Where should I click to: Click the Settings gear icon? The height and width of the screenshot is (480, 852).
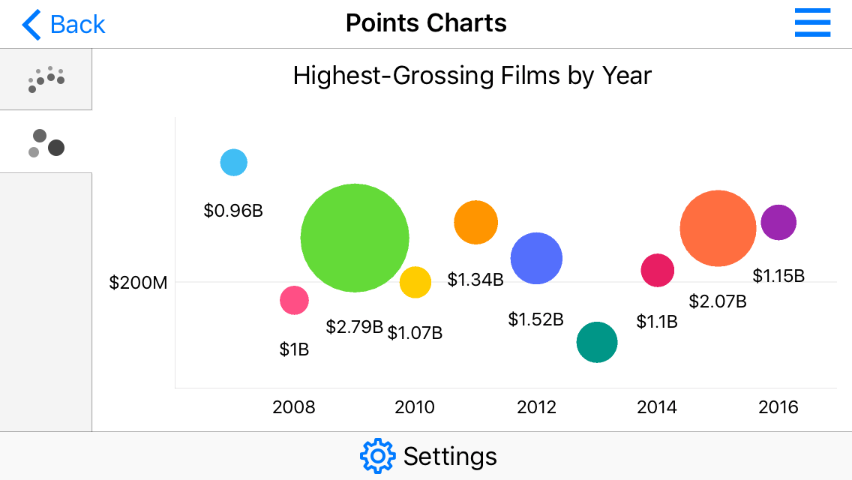(377, 456)
